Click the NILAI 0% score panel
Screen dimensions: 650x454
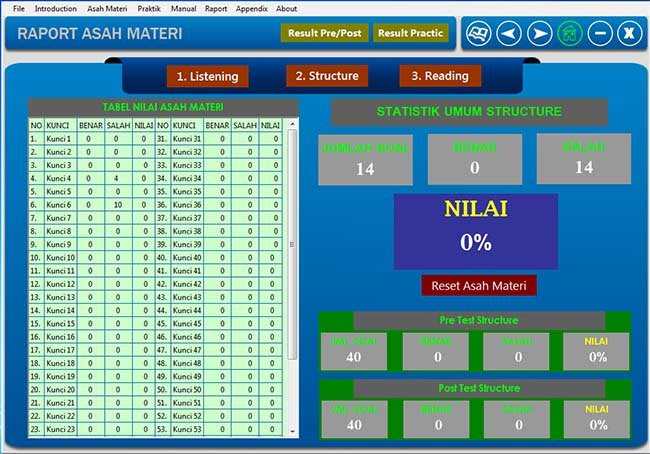tap(476, 231)
